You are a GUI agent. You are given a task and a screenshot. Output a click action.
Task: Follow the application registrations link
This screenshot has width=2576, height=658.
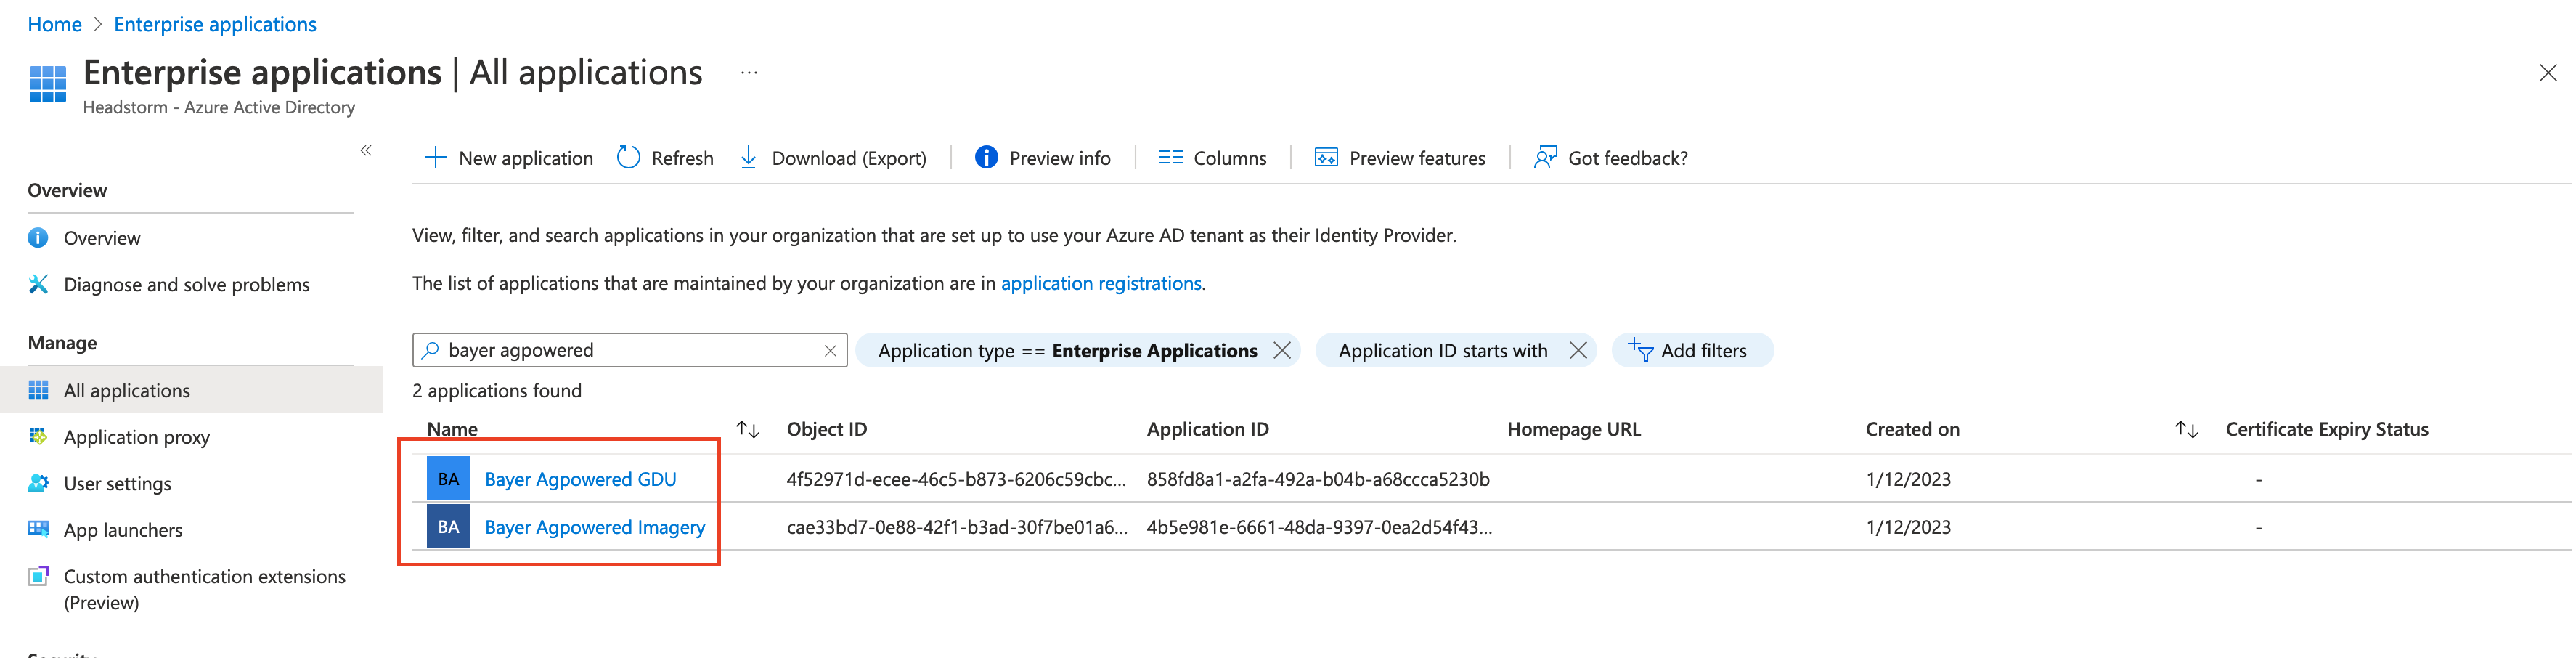1101,283
